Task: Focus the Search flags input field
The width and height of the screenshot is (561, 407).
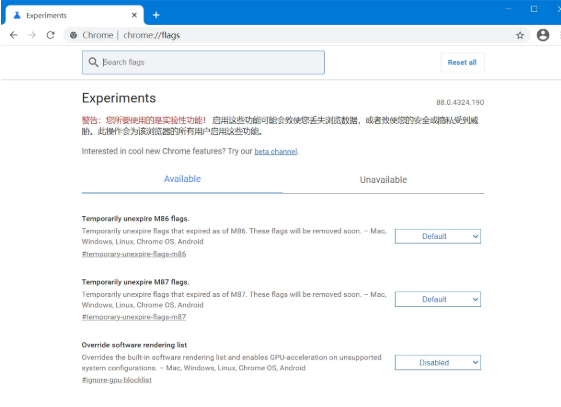Action: tap(203, 63)
